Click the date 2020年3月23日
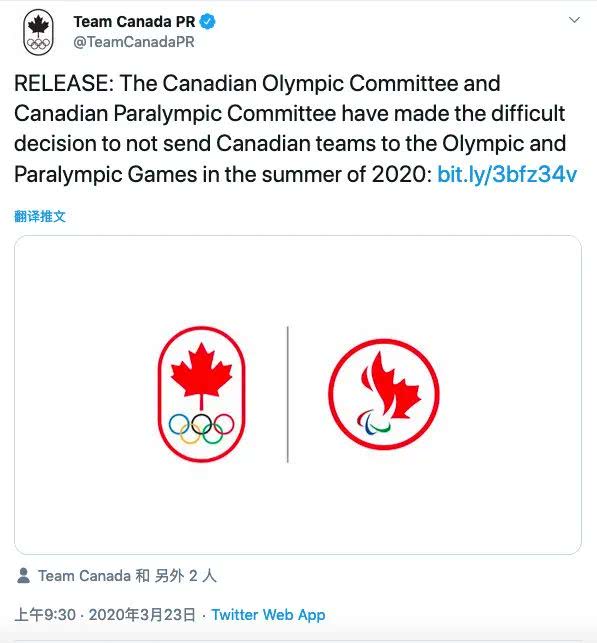This screenshot has width=597, height=643. pyautogui.click(x=142, y=615)
